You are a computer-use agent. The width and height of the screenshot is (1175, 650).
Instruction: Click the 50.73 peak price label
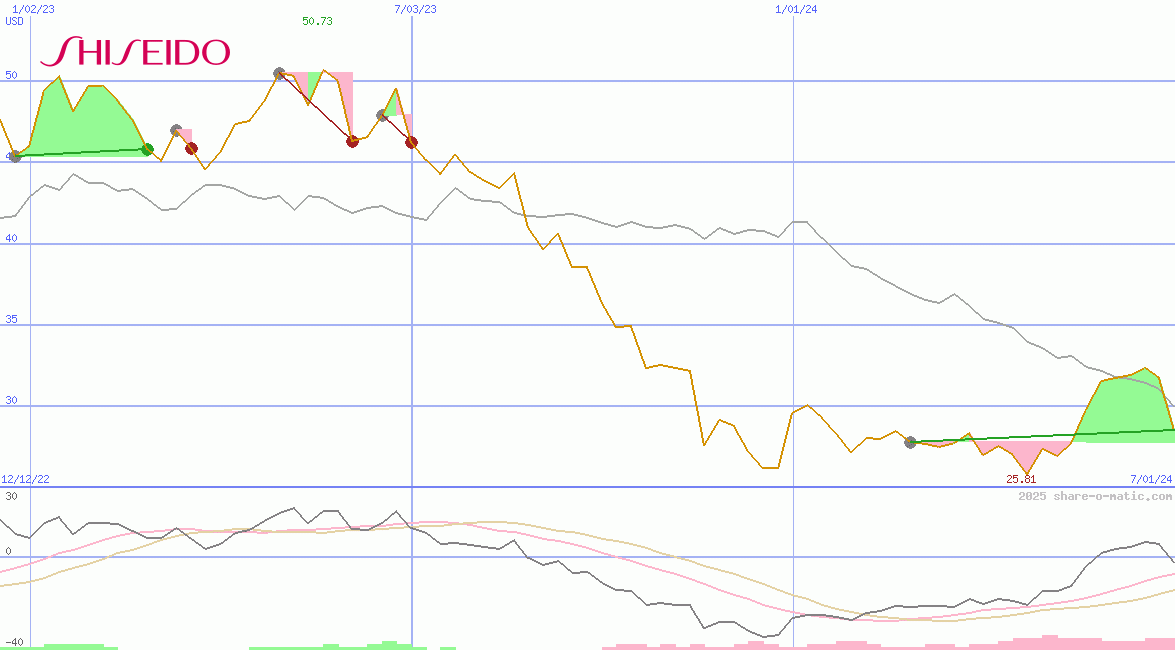click(316, 21)
